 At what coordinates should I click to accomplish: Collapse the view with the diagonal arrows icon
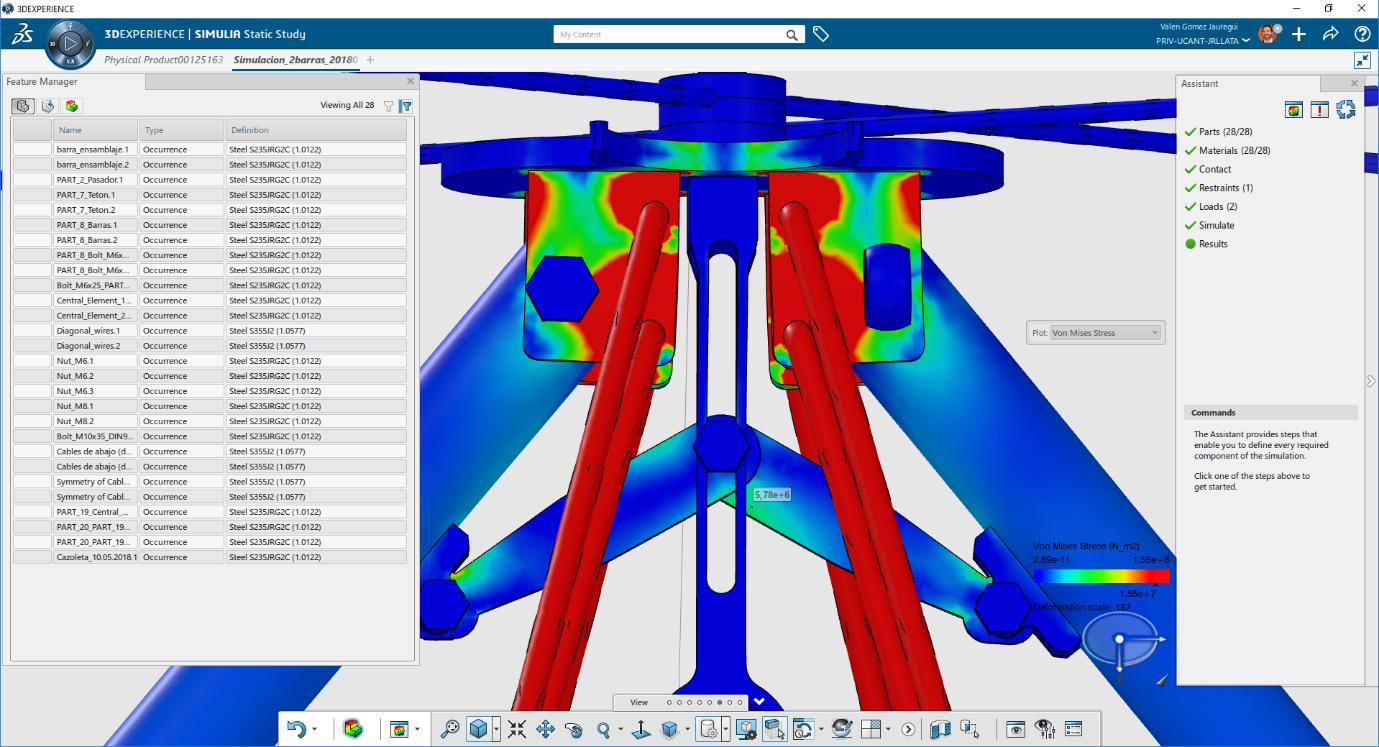click(x=1362, y=60)
